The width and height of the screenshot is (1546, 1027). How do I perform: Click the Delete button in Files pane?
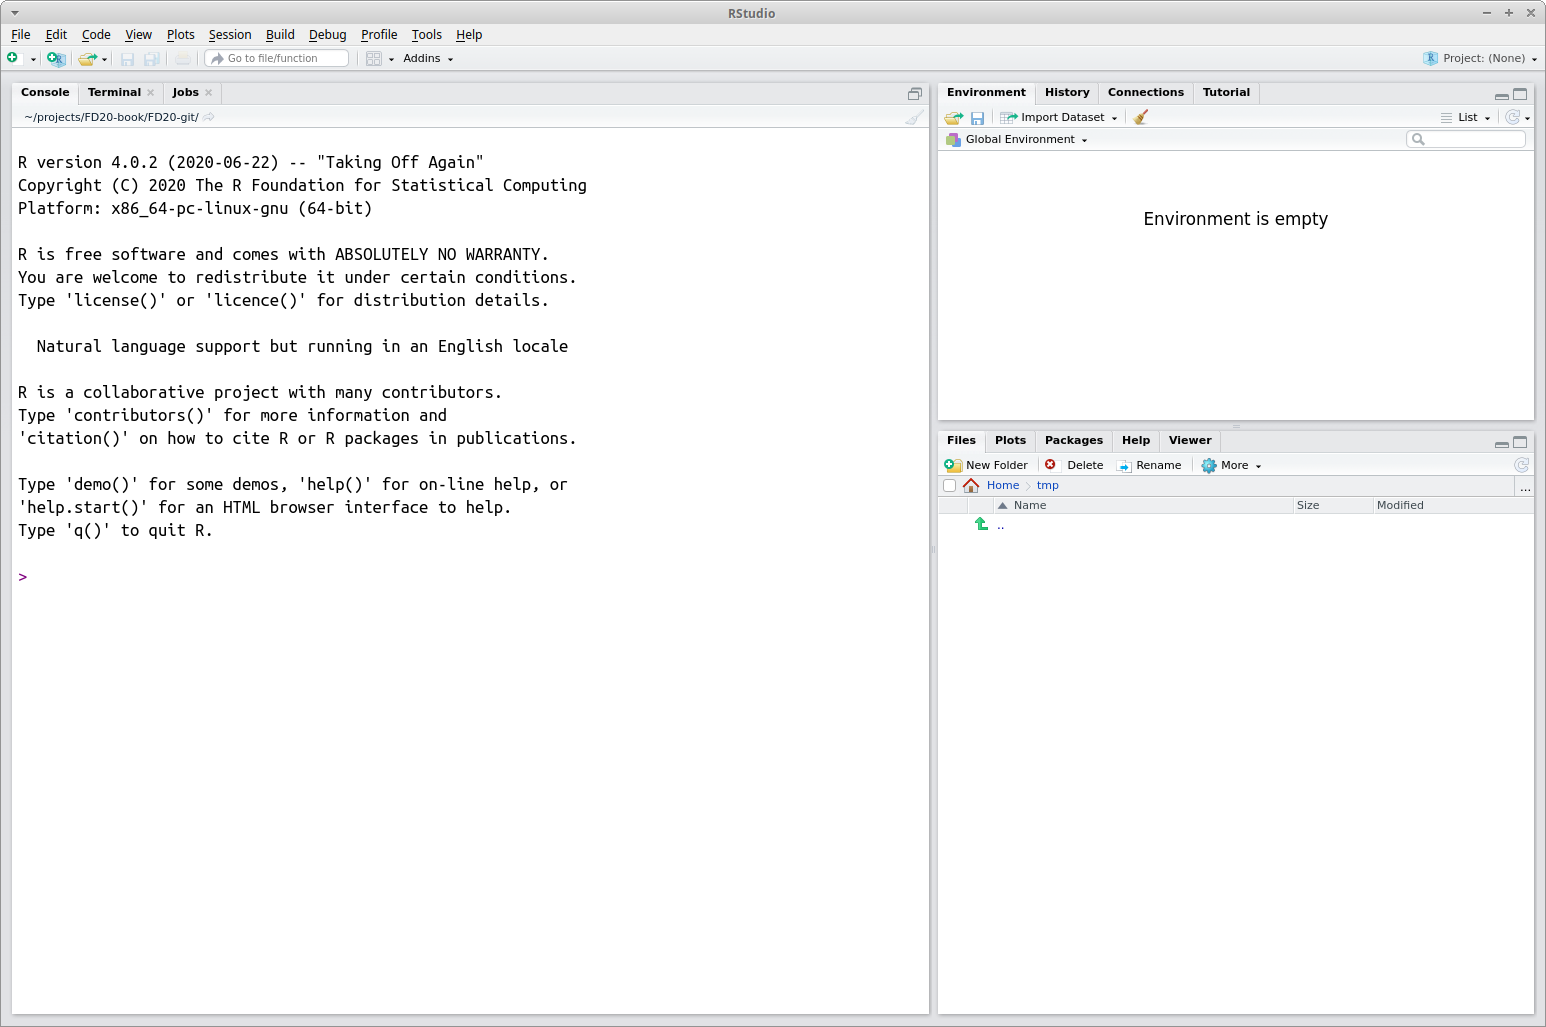click(x=1074, y=465)
